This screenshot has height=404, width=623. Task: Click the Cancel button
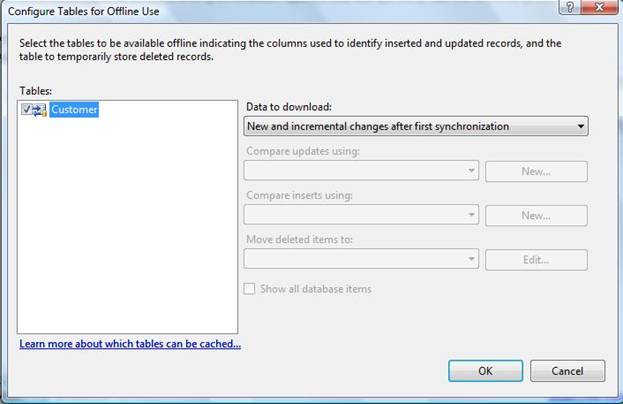(x=567, y=371)
